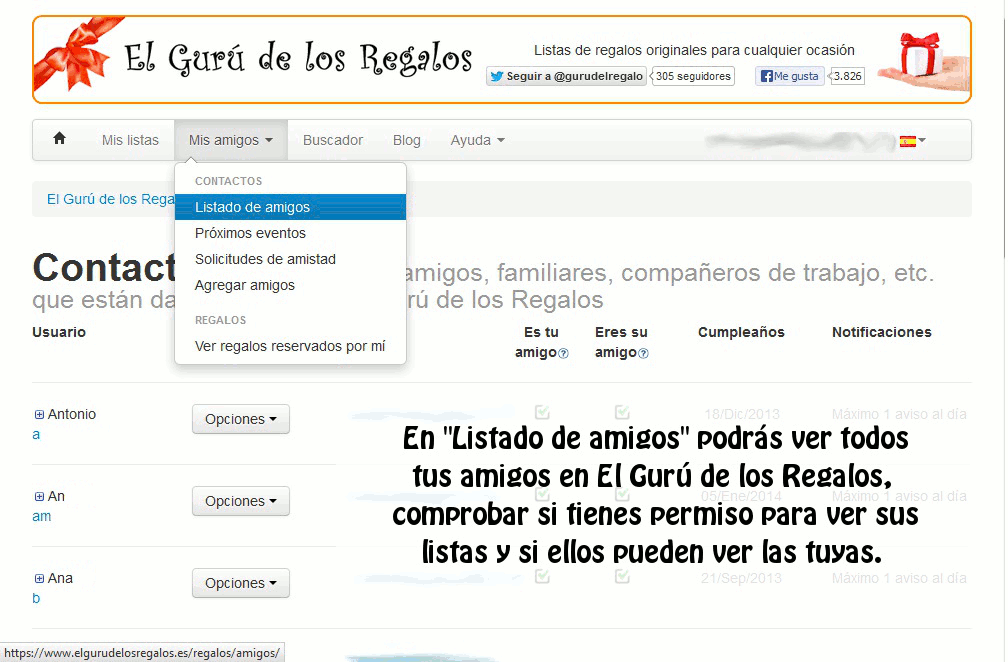Click the Twitter follow @gurudelregalo button
This screenshot has height=662, width=1008.
tap(566, 76)
